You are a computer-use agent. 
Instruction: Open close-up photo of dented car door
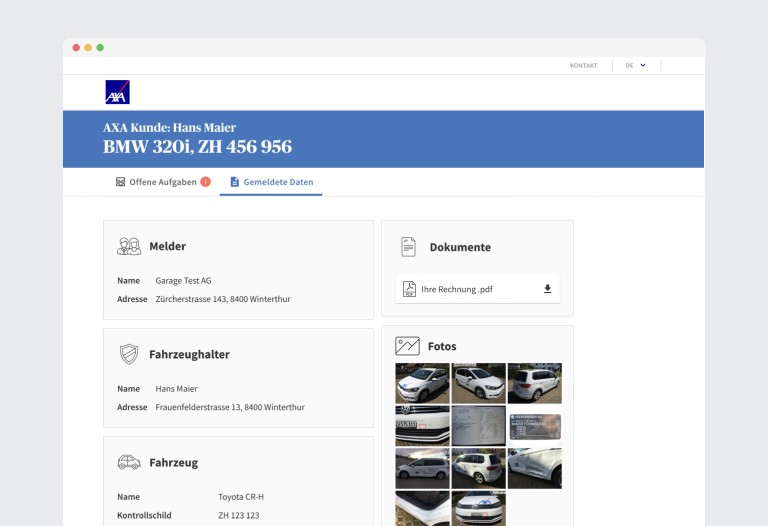coord(535,468)
